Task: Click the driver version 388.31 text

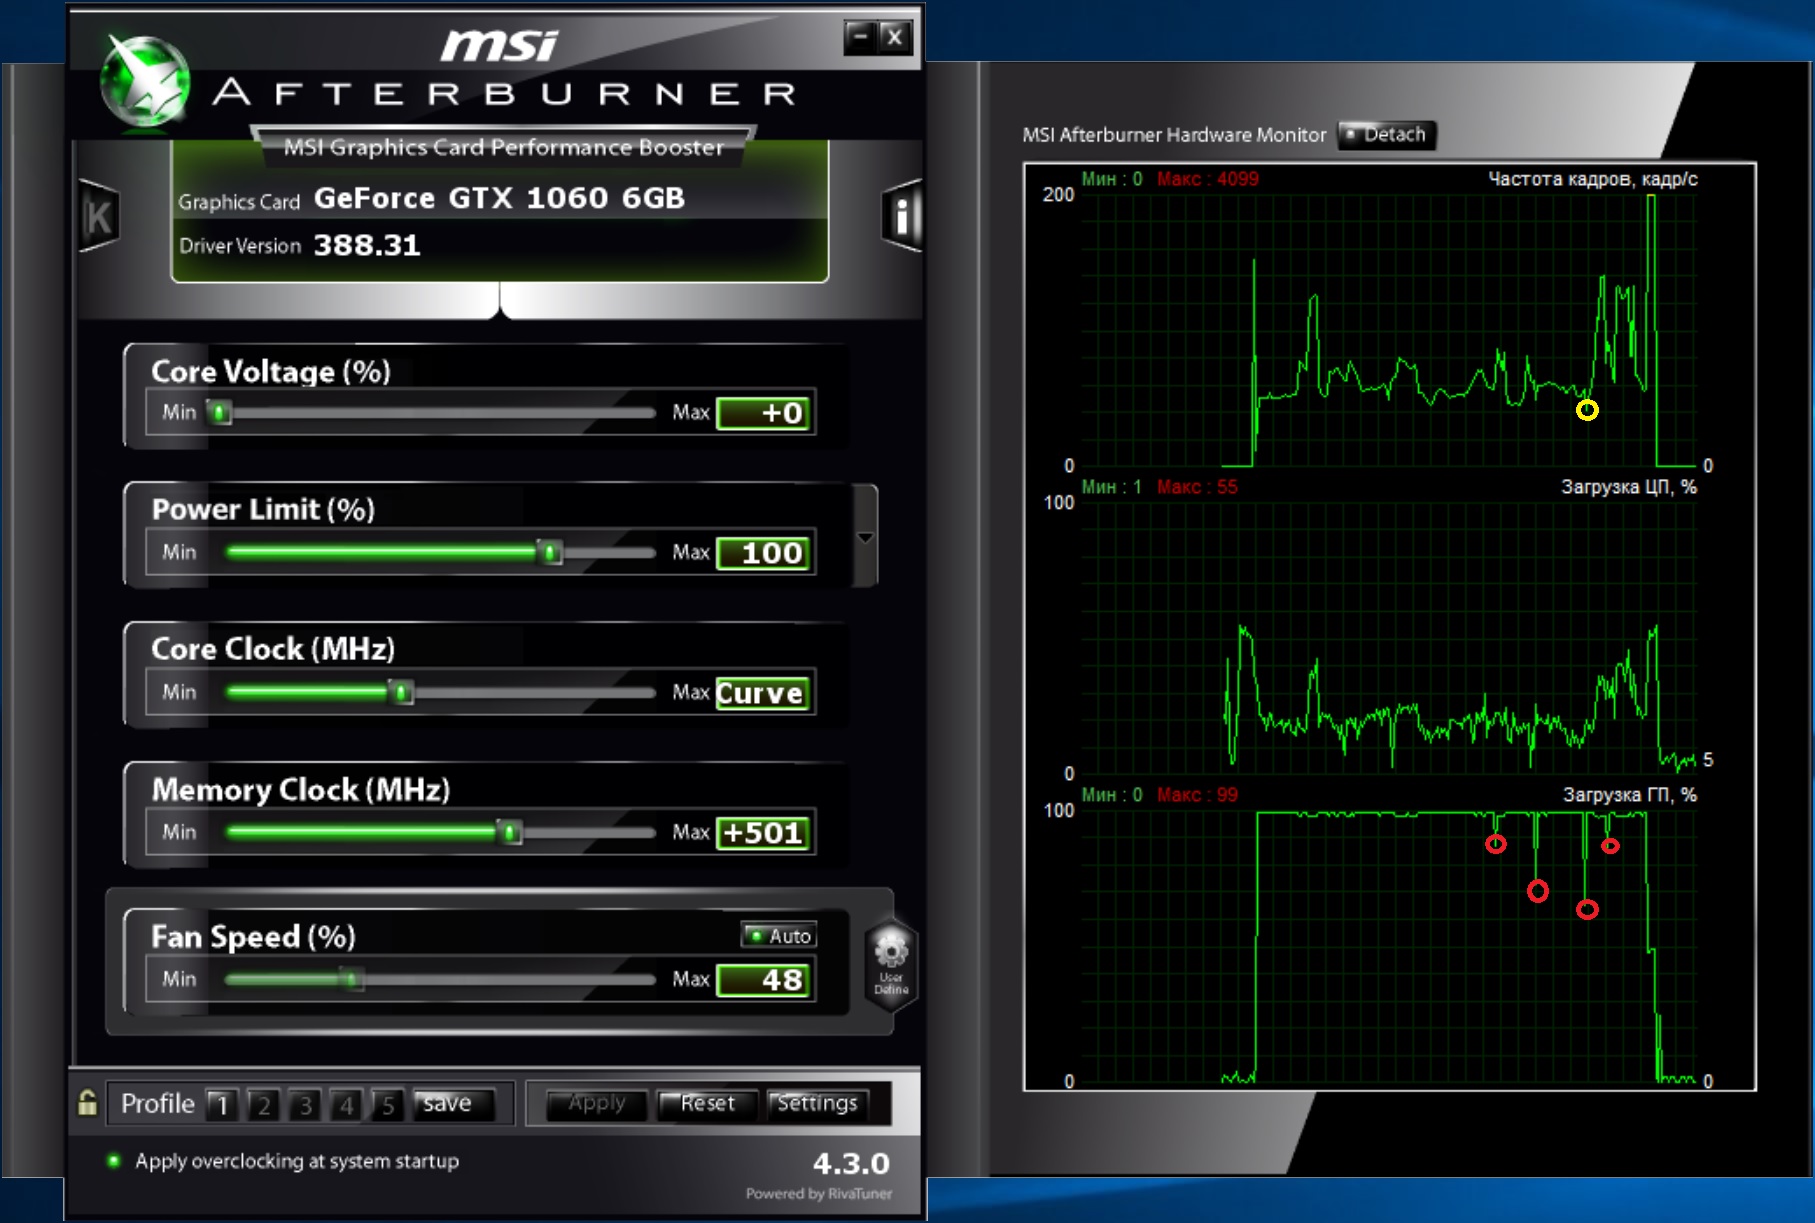Action: click(367, 246)
